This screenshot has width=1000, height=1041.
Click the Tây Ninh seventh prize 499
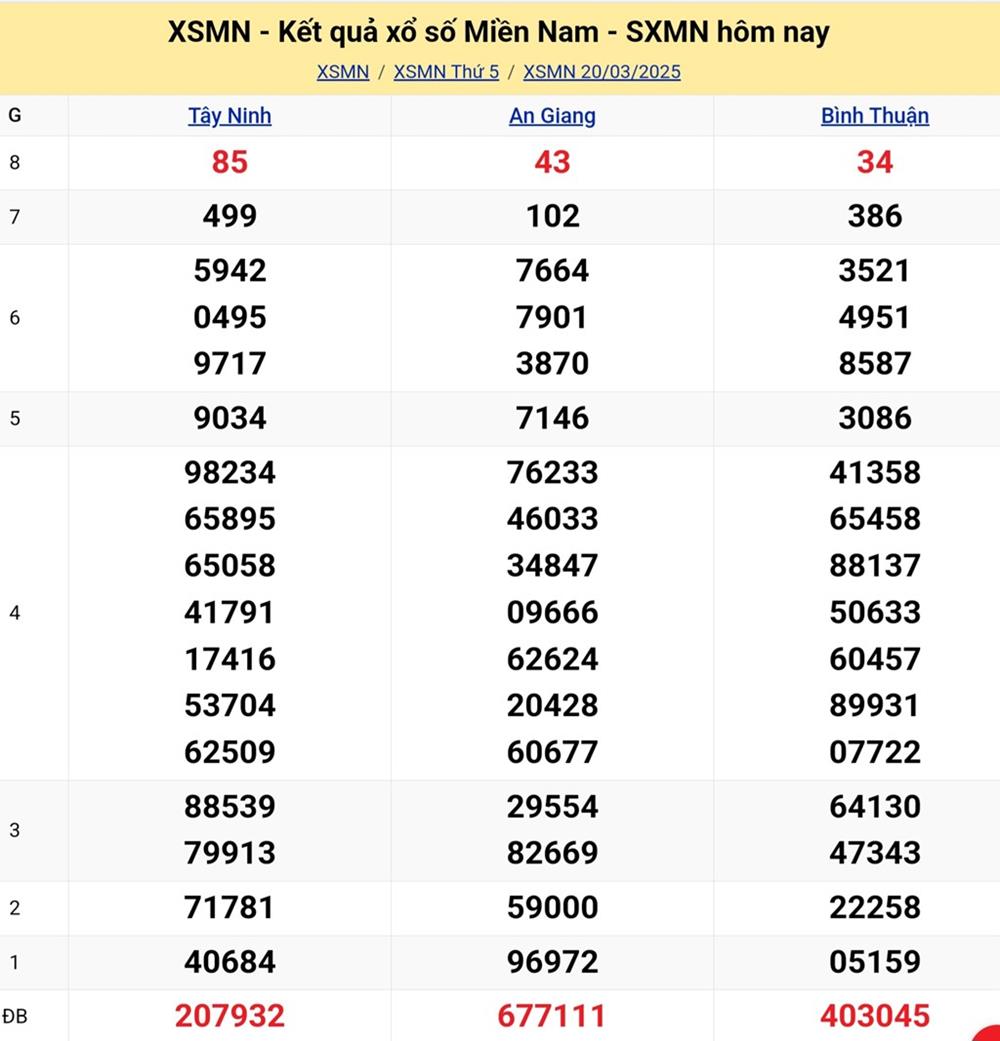click(230, 216)
